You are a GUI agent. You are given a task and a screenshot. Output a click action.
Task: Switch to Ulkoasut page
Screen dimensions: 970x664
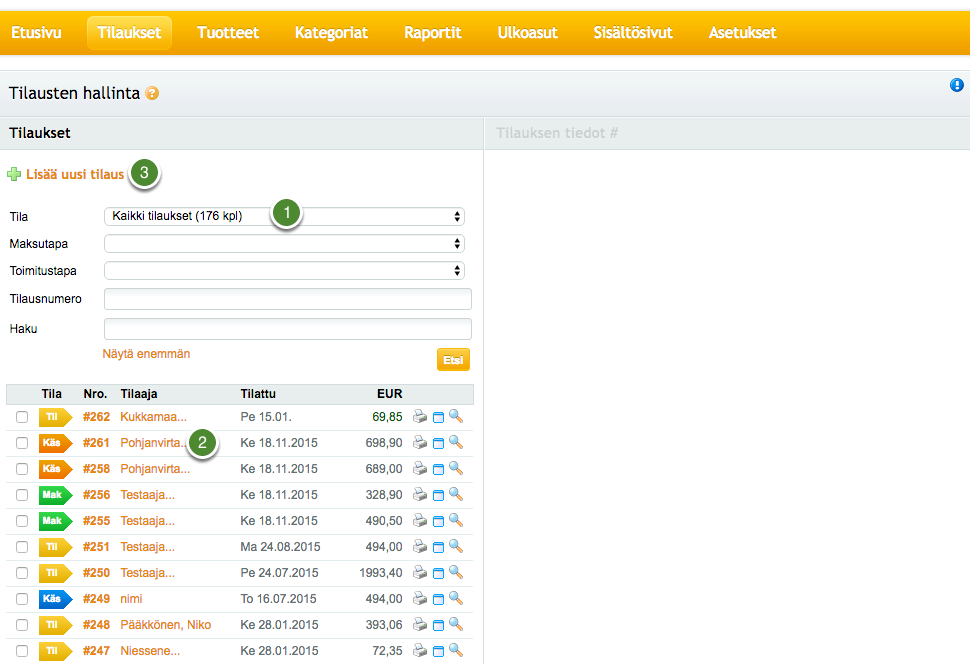point(528,33)
